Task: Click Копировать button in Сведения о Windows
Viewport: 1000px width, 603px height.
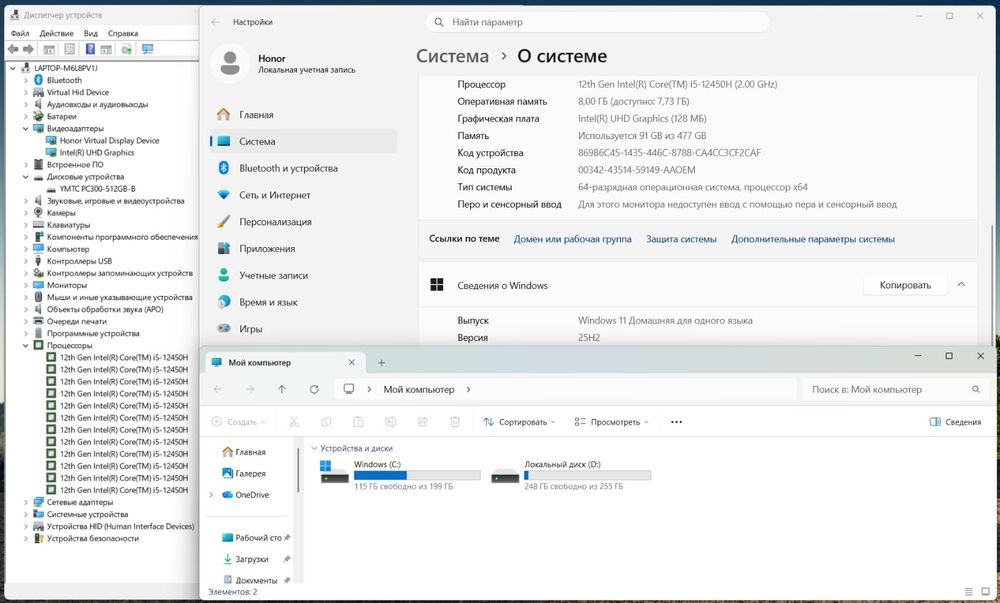Action: point(905,285)
